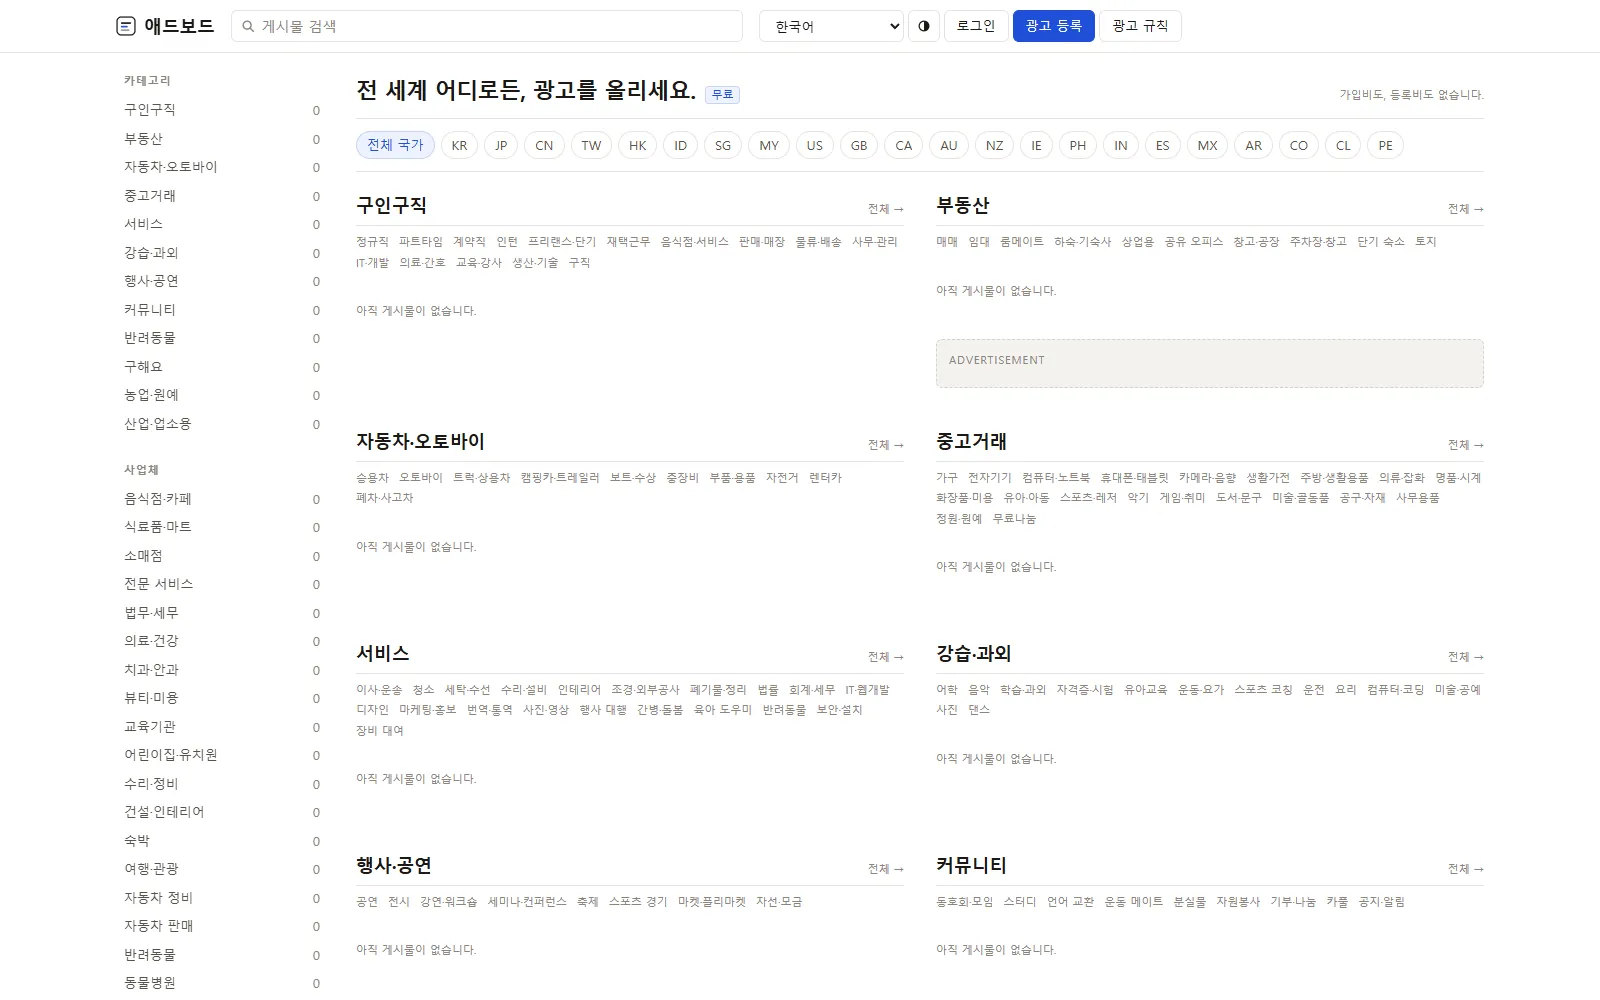Open 전체 → link for 부동산 section

[1466, 209]
